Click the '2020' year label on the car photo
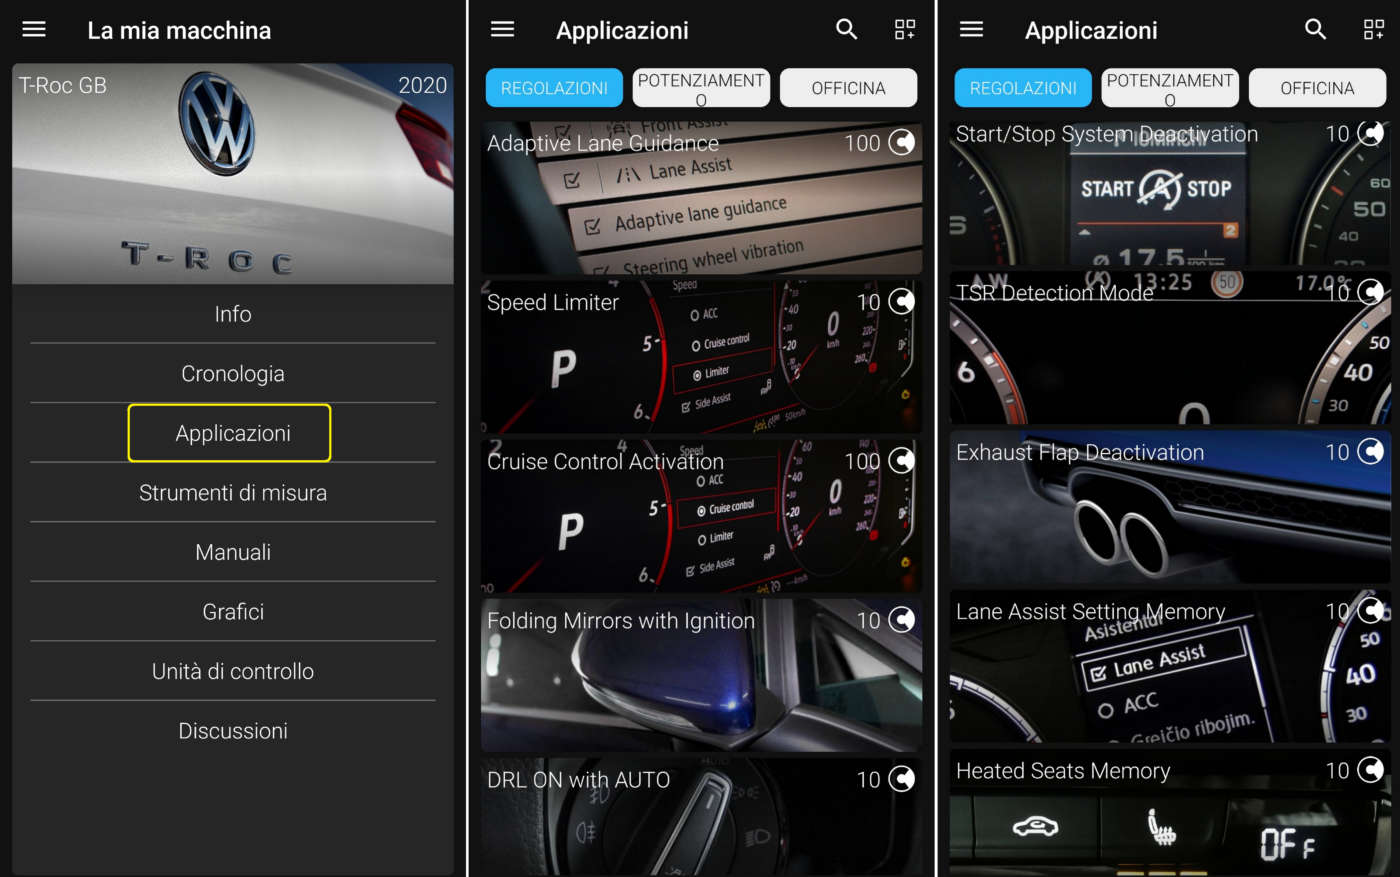The width and height of the screenshot is (1400, 877). [422, 85]
